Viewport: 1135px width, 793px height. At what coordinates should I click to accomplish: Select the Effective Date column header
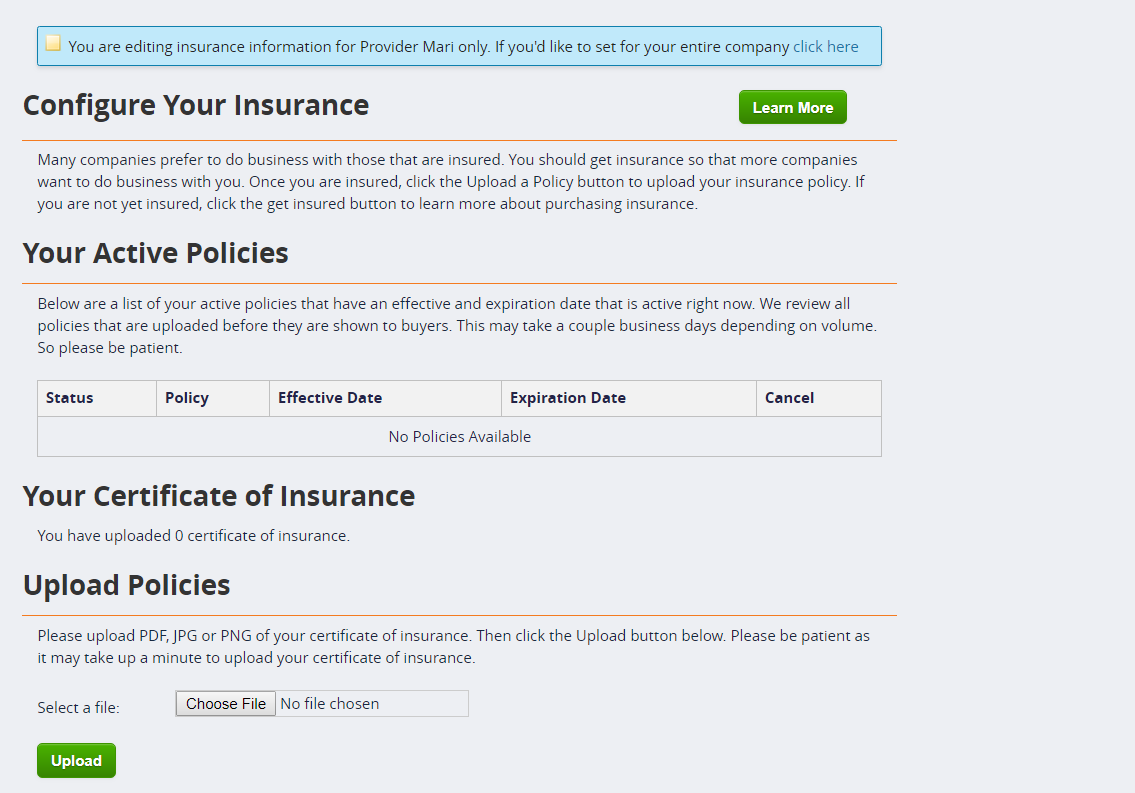point(385,398)
